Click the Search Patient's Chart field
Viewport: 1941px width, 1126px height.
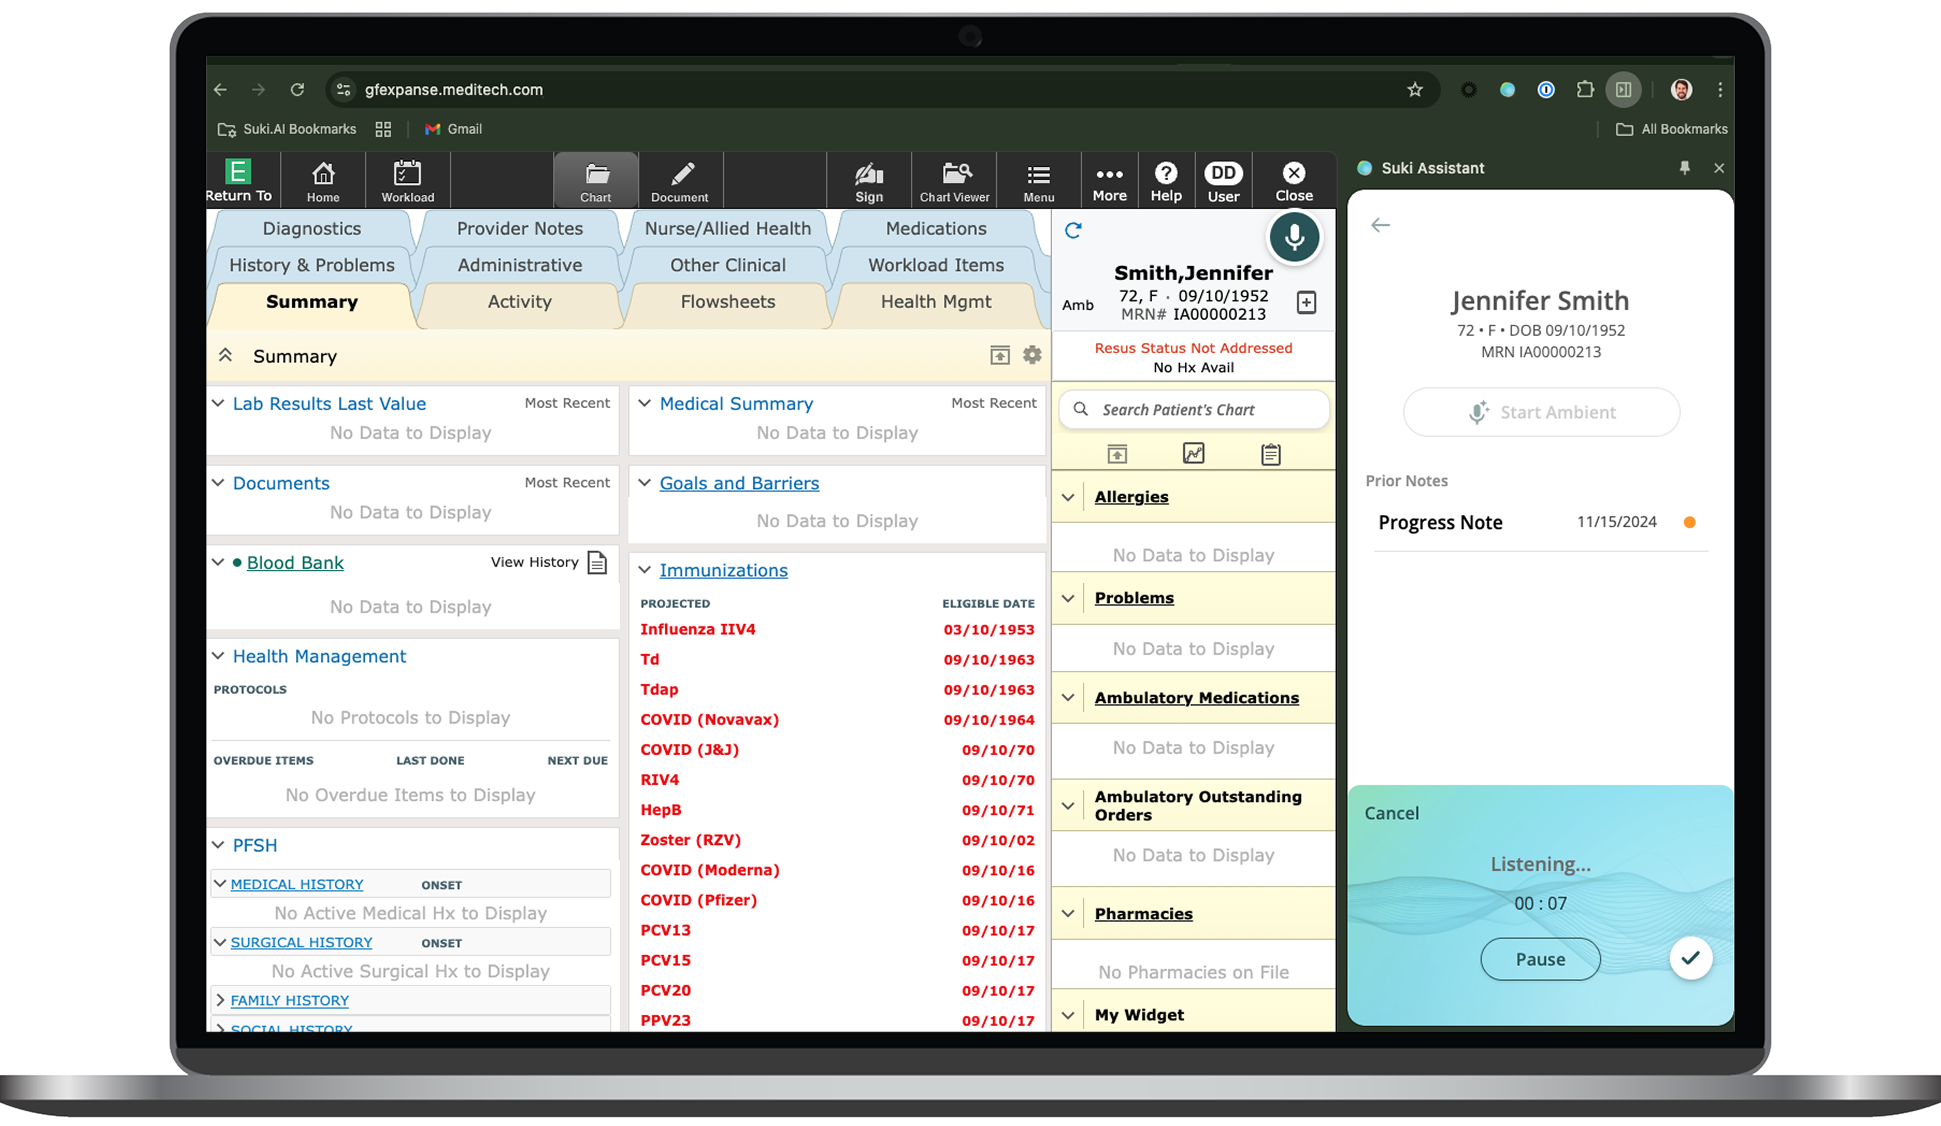click(x=1194, y=410)
